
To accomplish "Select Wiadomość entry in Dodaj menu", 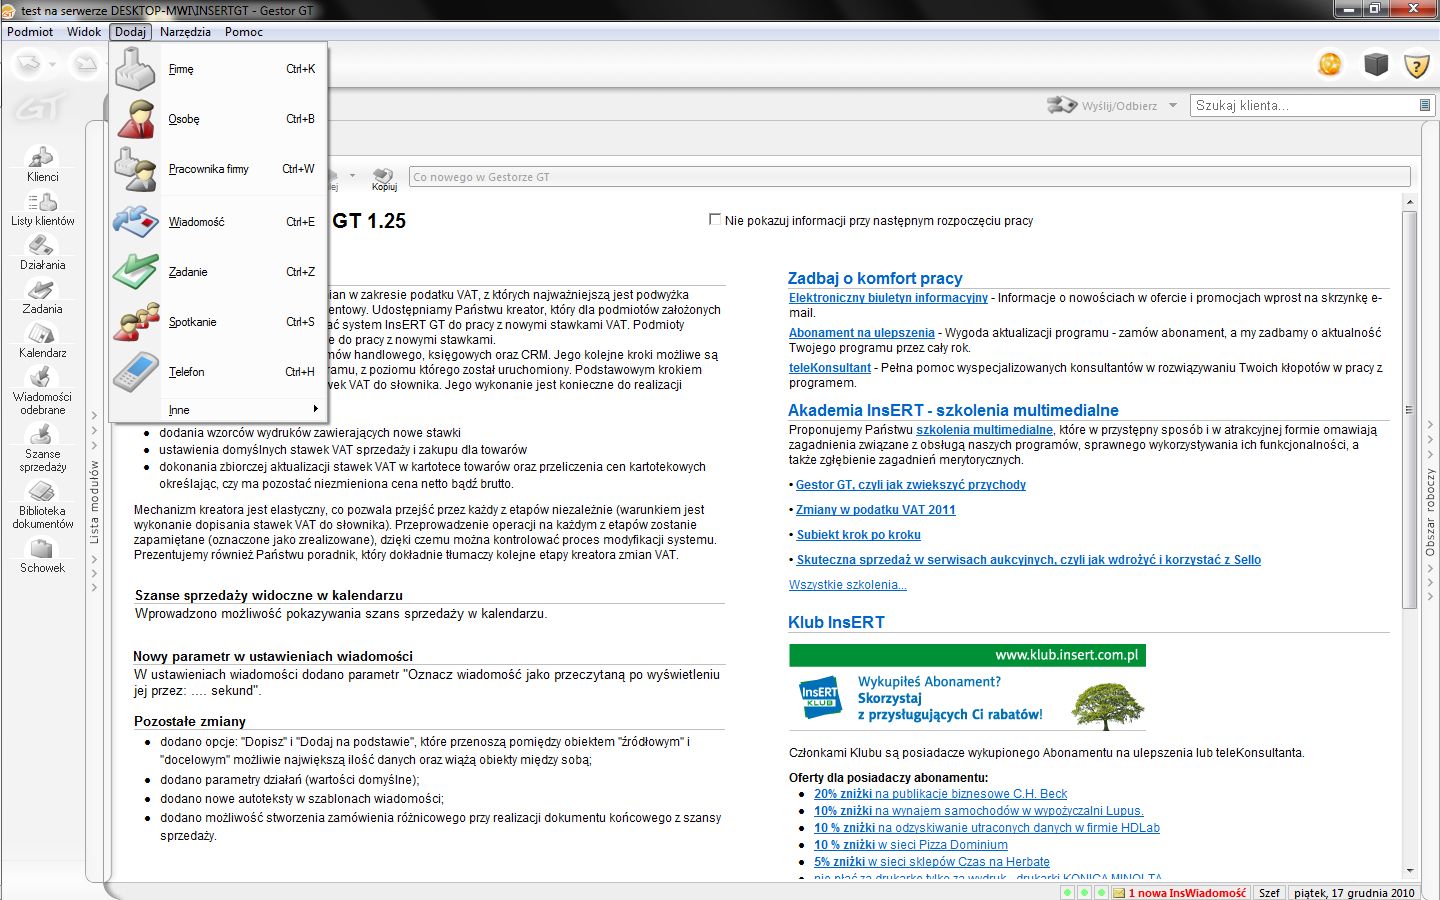I will coord(218,222).
